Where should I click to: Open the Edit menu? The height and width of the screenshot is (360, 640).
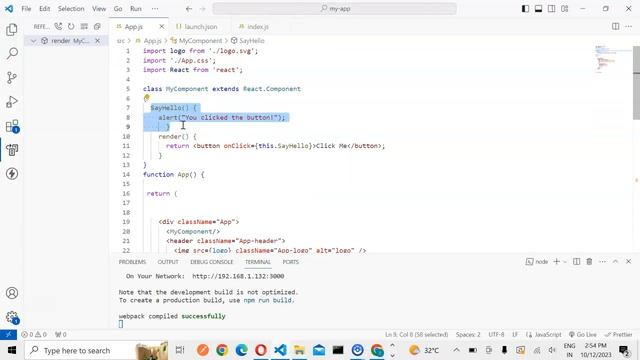pos(44,9)
